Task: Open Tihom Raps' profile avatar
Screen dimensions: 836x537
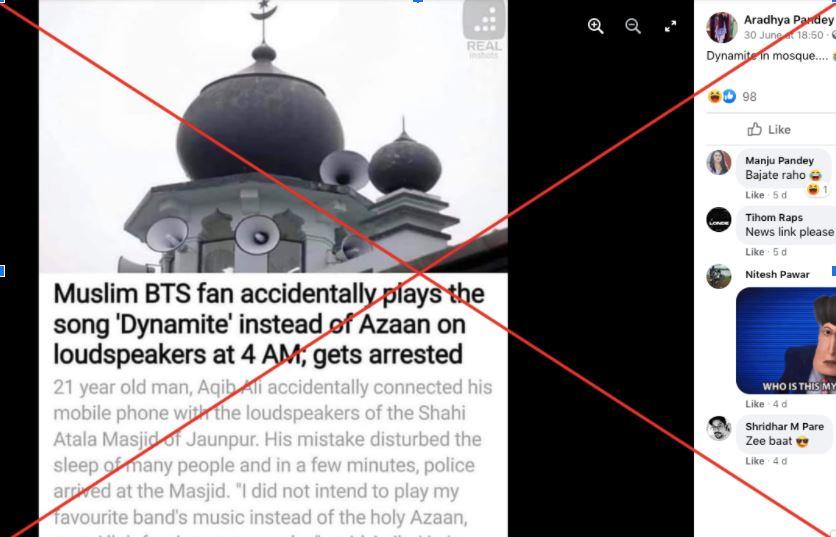Action: pyautogui.click(x=719, y=219)
